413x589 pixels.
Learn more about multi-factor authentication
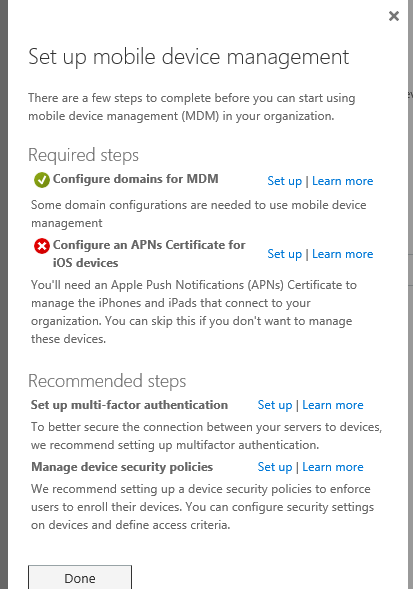coord(333,405)
